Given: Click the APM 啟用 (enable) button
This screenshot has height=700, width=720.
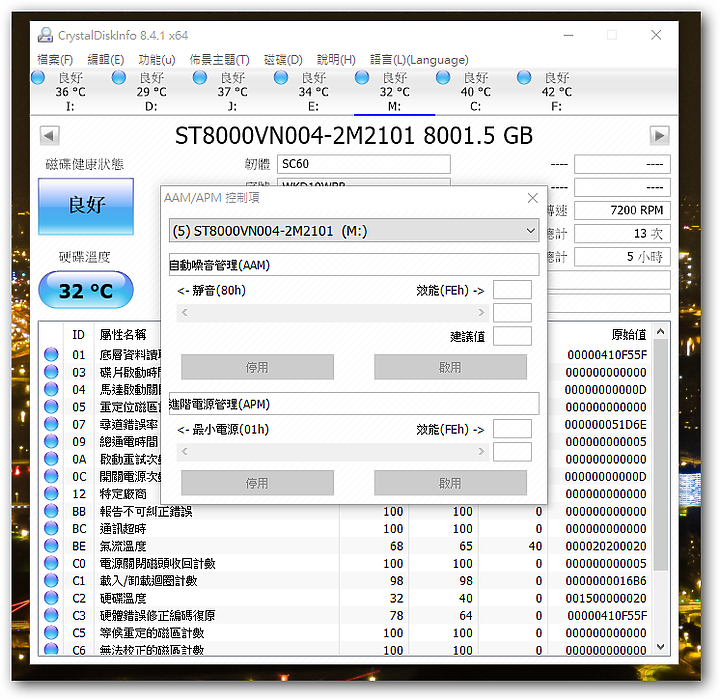Looking at the screenshot, I should point(450,483).
